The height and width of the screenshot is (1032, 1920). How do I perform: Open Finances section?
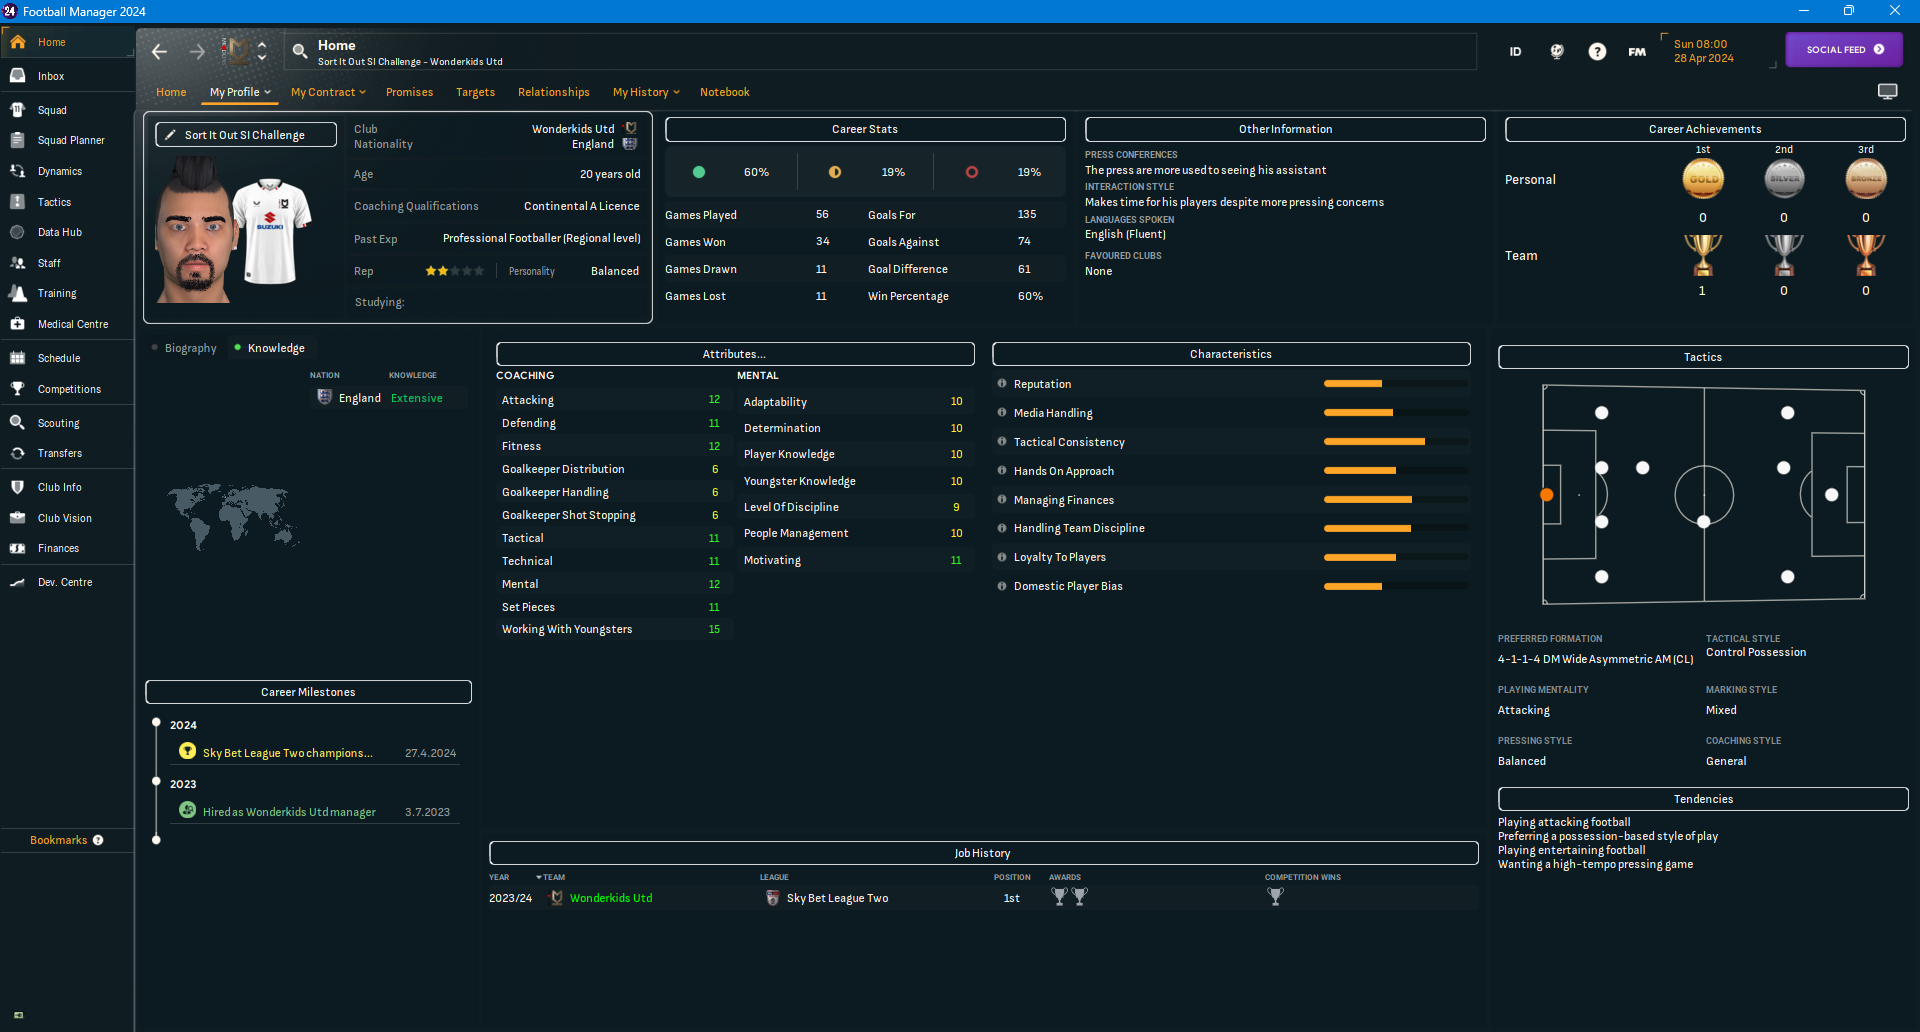pos(66,548)
